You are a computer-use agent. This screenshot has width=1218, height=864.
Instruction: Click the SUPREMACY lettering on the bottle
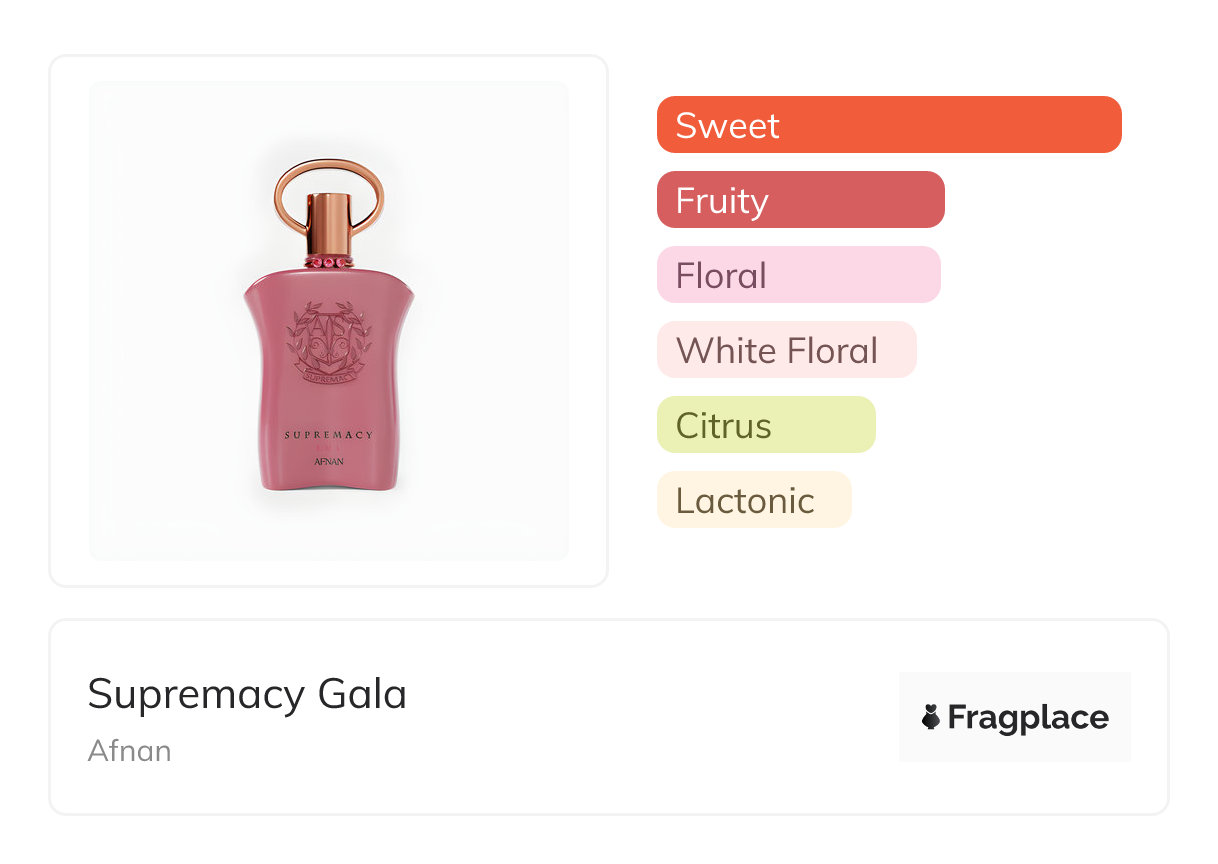[x=329, y=435]
